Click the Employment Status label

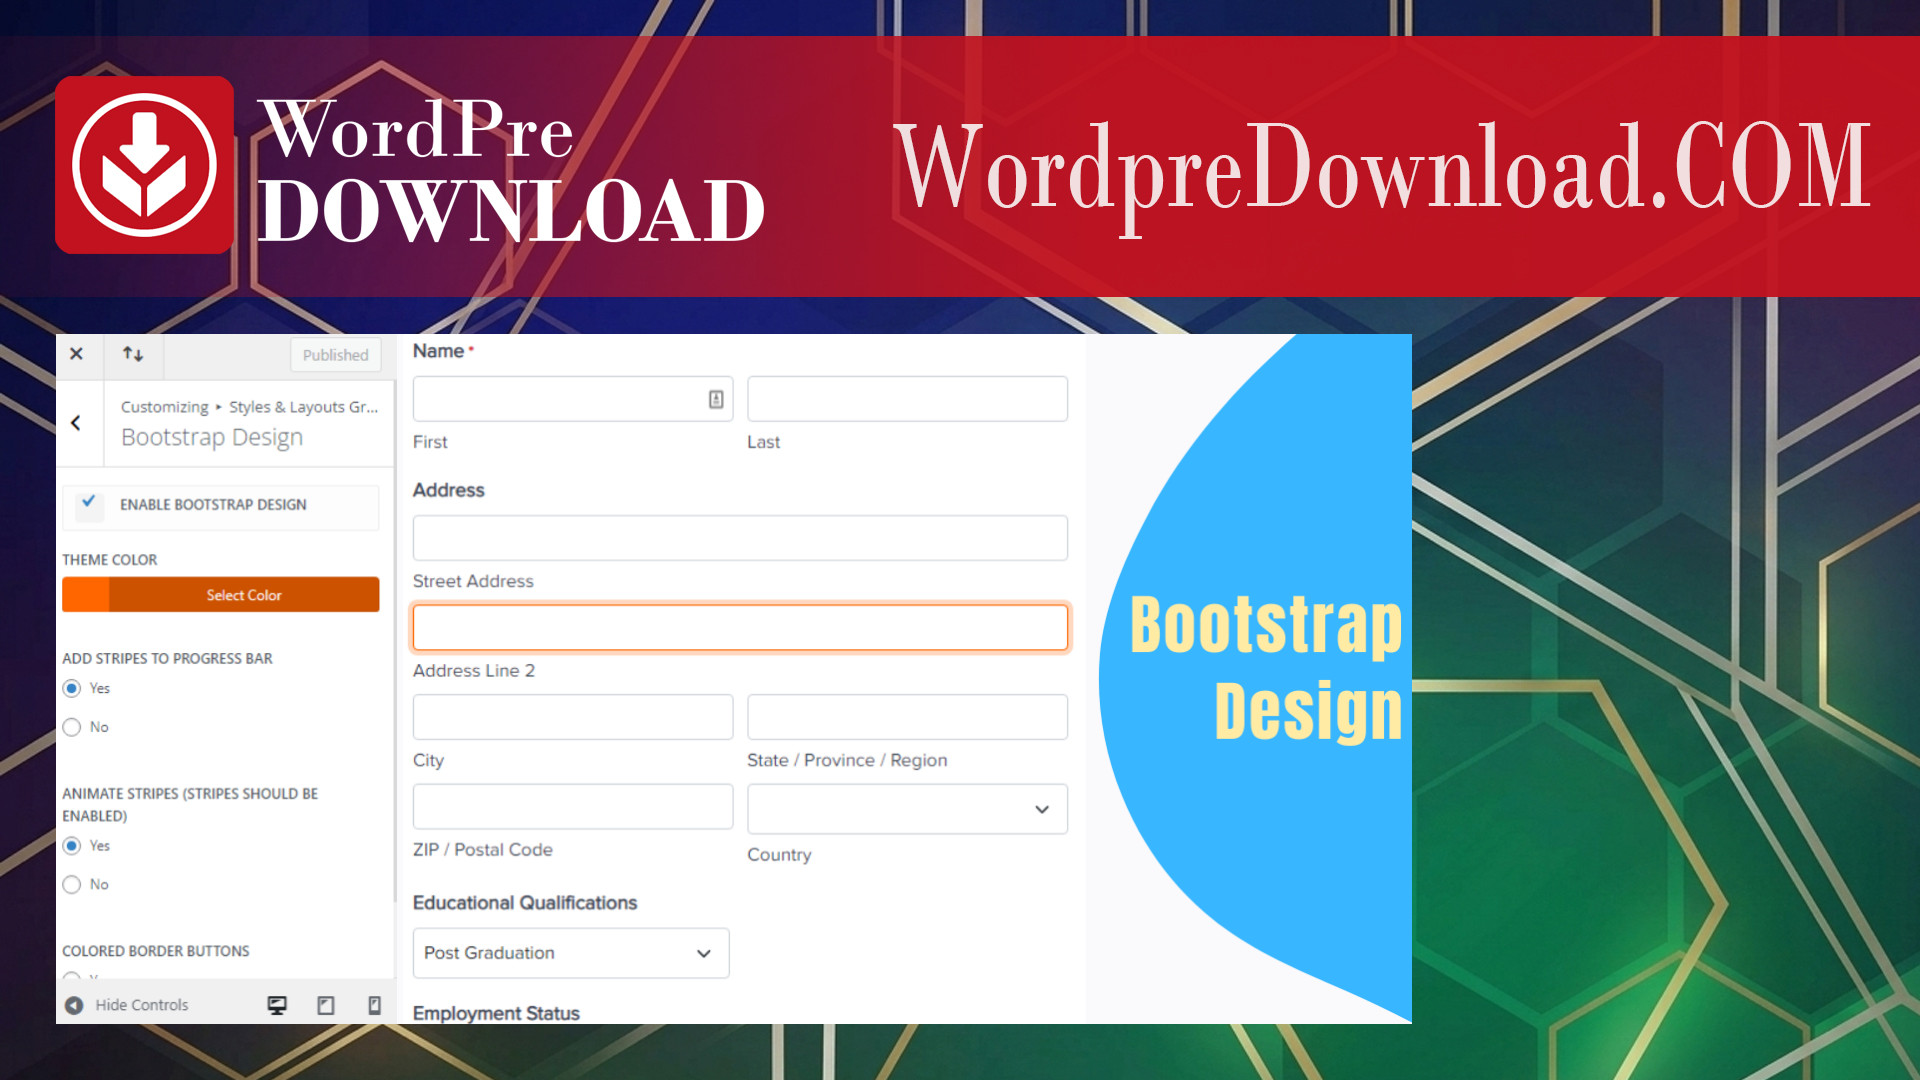click(496, 1013)
